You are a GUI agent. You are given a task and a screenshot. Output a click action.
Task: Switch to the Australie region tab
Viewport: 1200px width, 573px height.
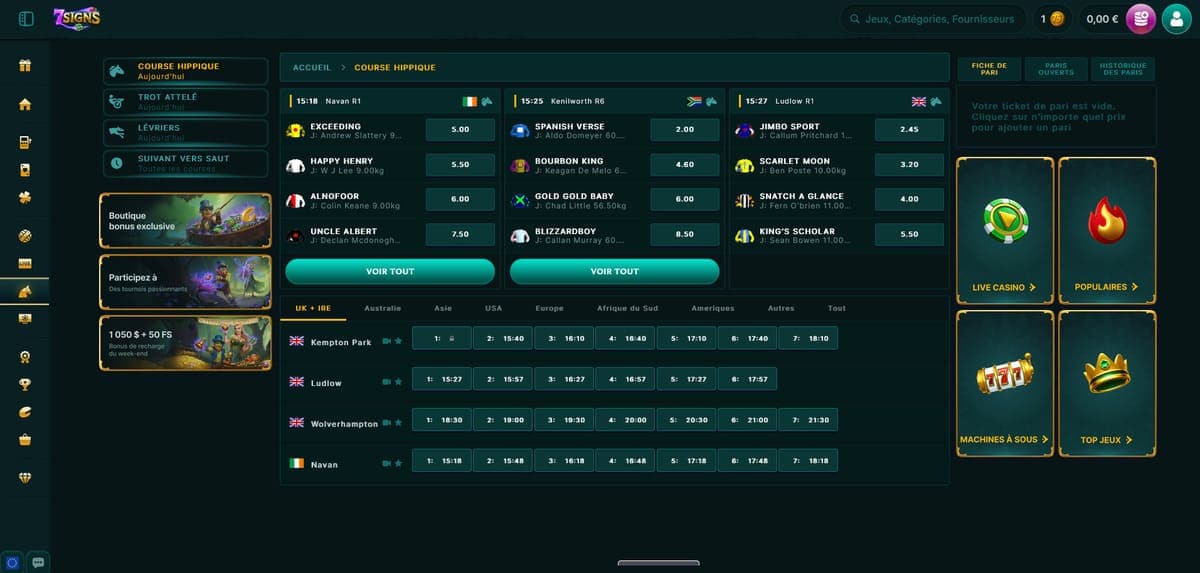[x=383, y=308]
